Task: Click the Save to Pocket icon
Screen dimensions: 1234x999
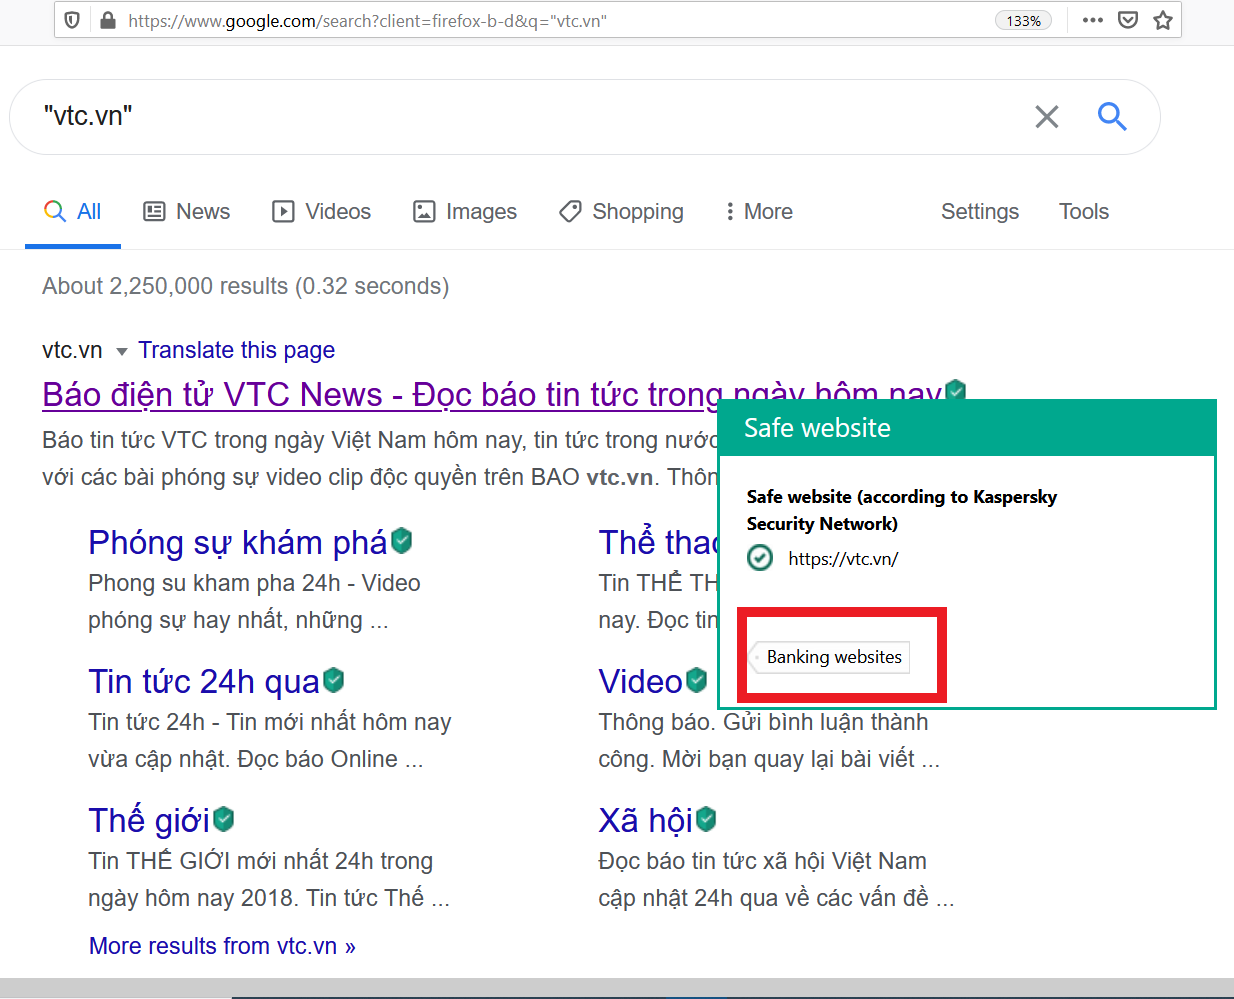Action: 1128,20
